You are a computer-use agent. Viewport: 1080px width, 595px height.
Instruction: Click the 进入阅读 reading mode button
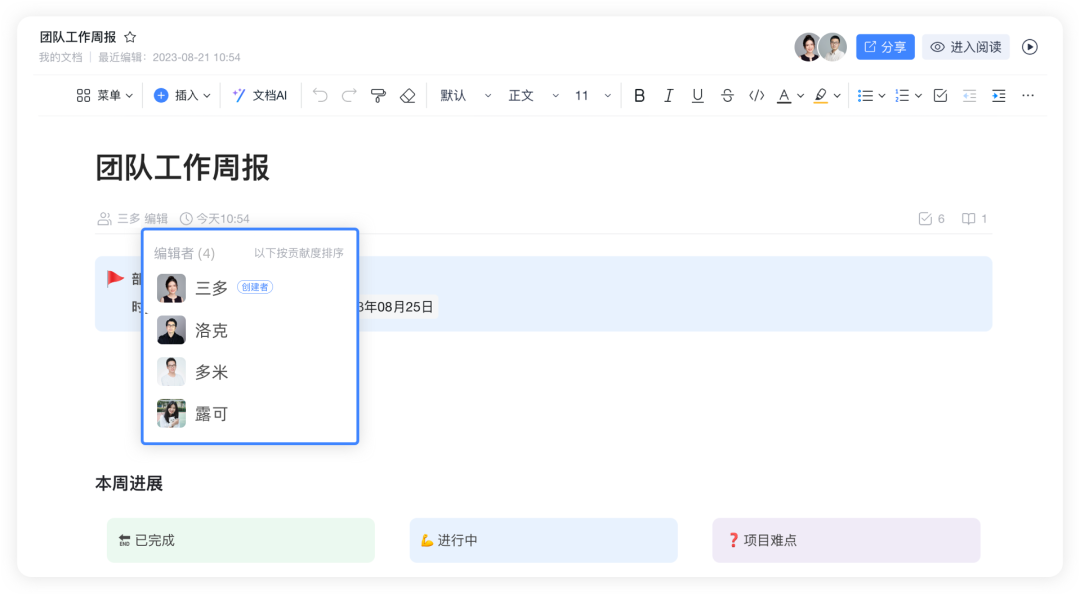(966, 47)
